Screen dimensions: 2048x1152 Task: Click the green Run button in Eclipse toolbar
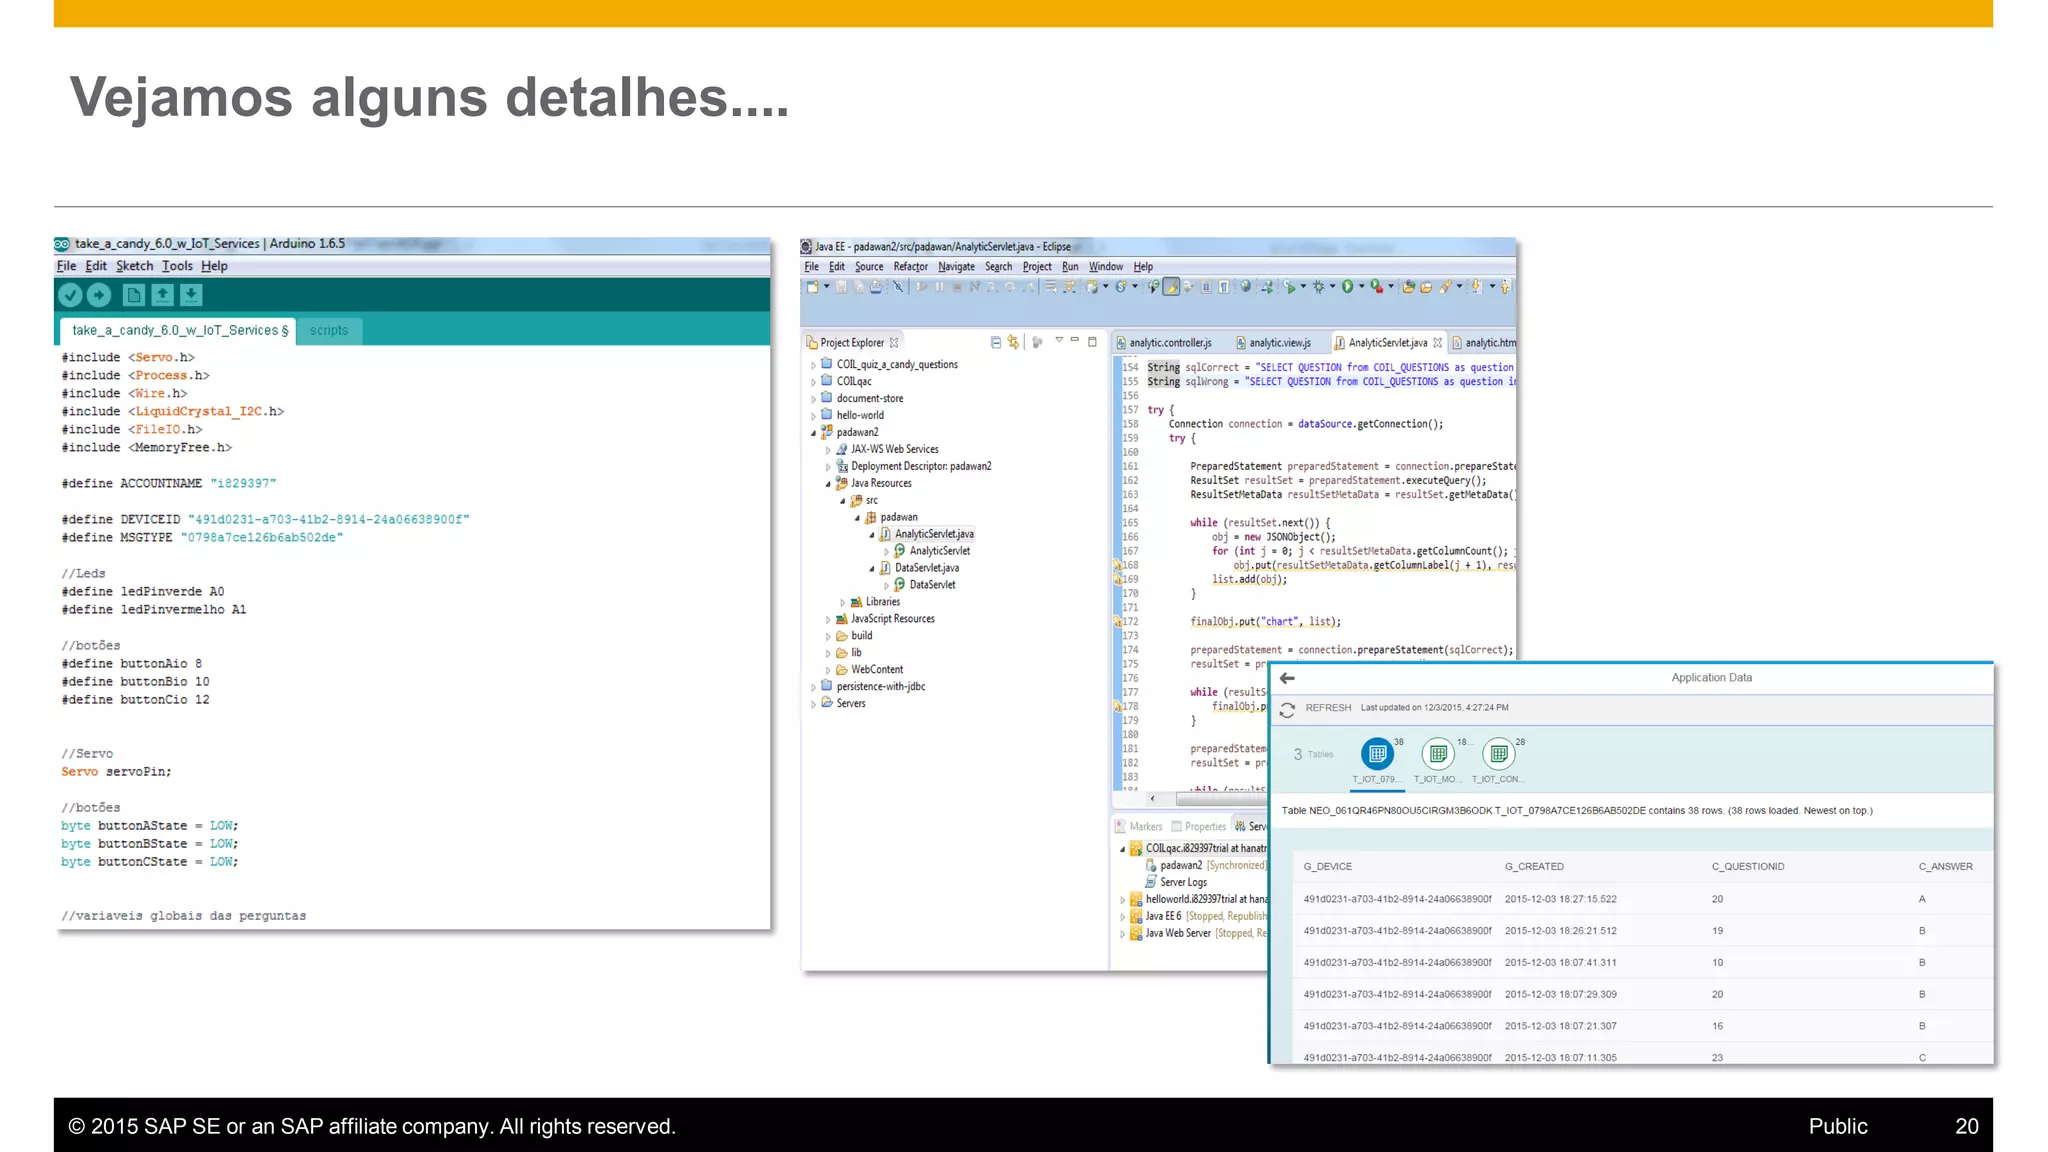(1347, 287)
